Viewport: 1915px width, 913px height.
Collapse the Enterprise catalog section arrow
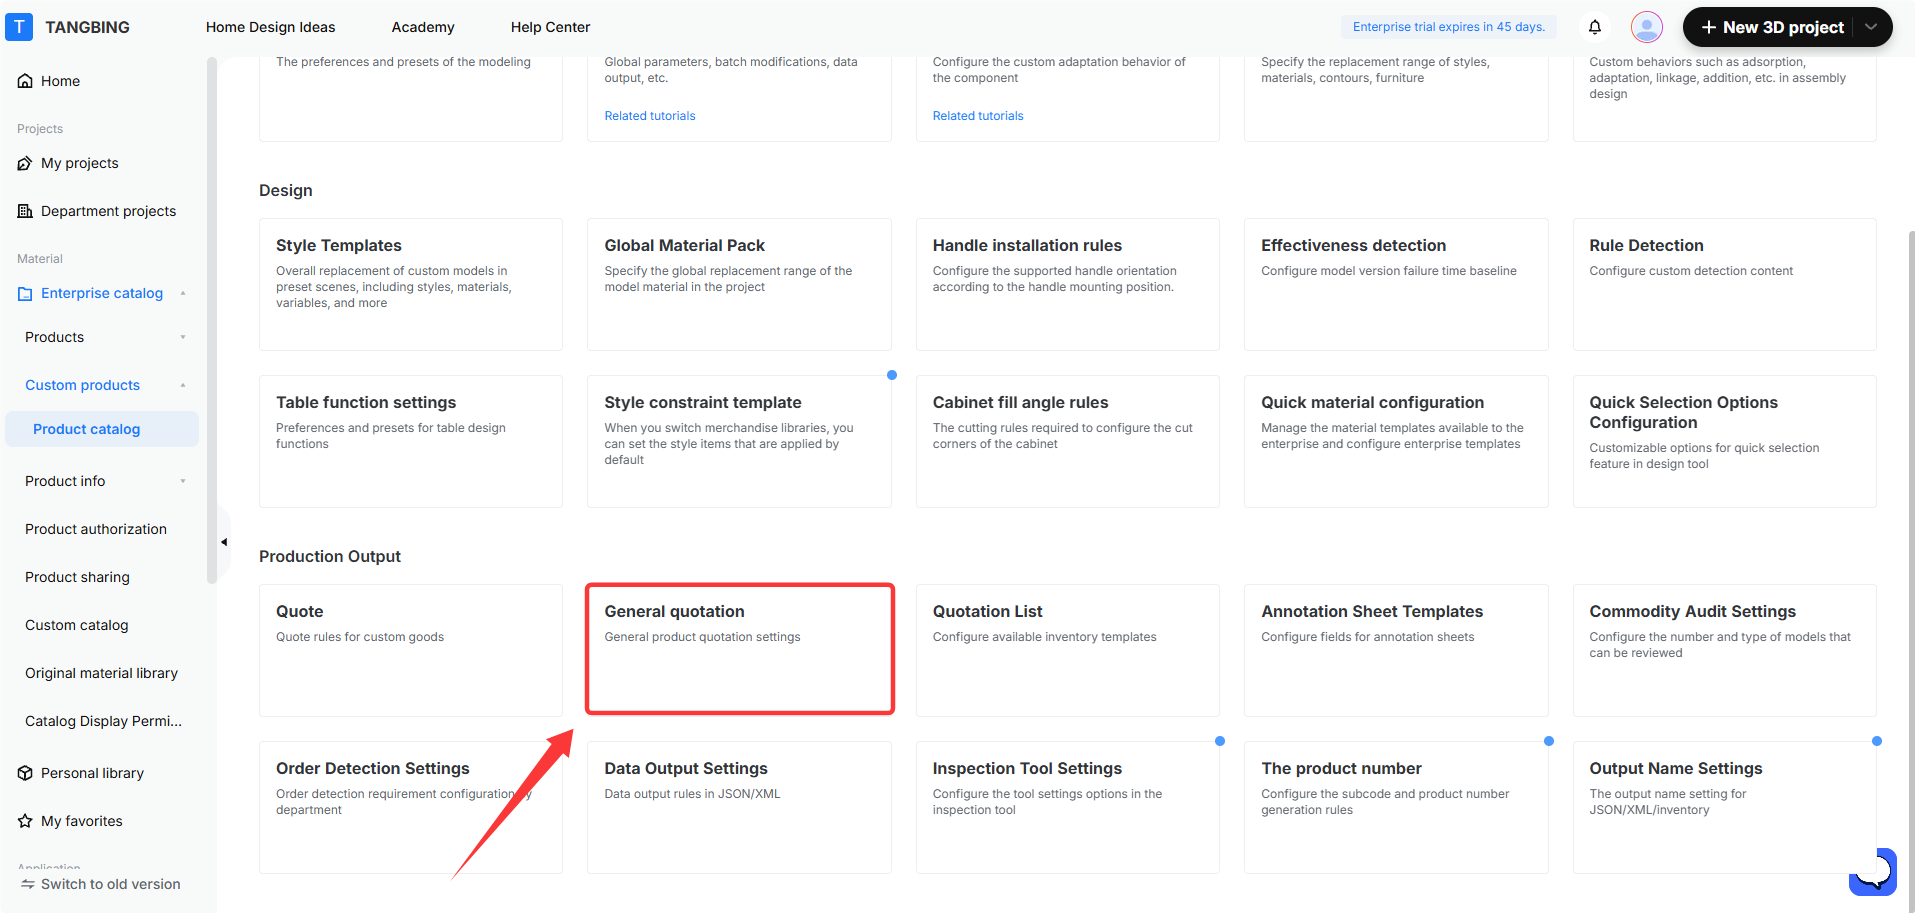coord(183,293)
